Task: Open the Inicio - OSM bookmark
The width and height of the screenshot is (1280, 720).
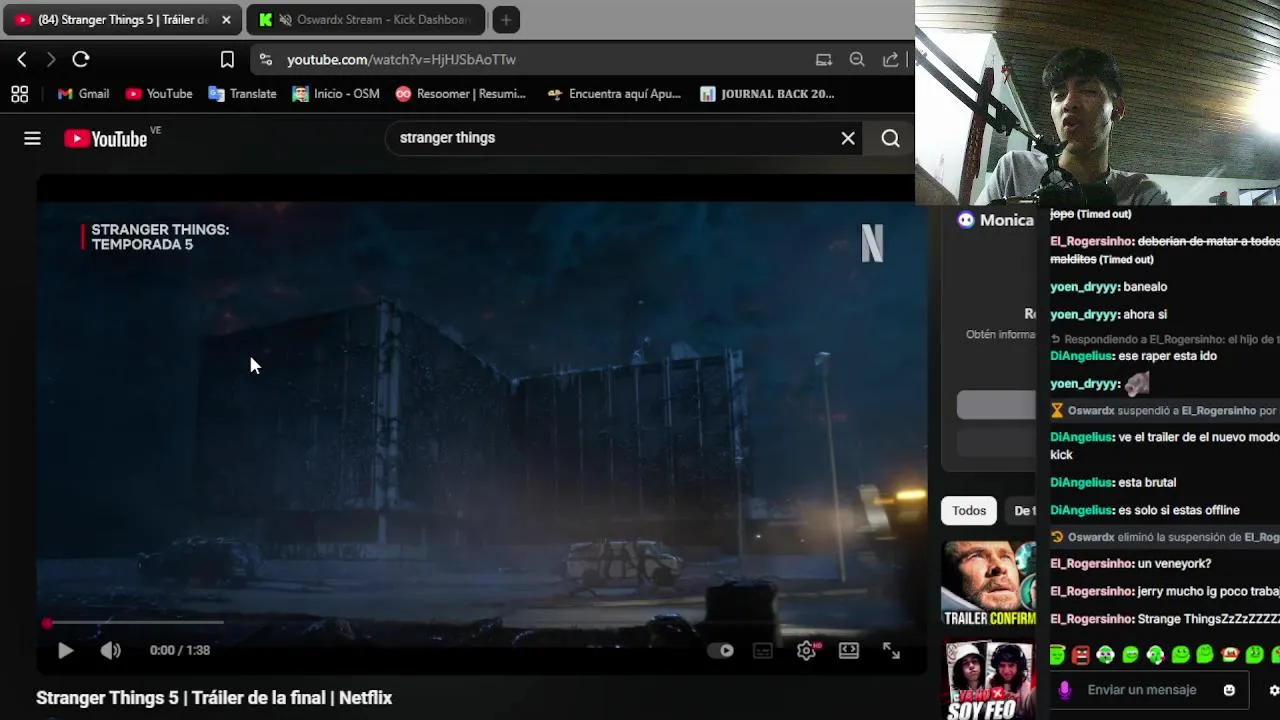Action: (336, 94)
